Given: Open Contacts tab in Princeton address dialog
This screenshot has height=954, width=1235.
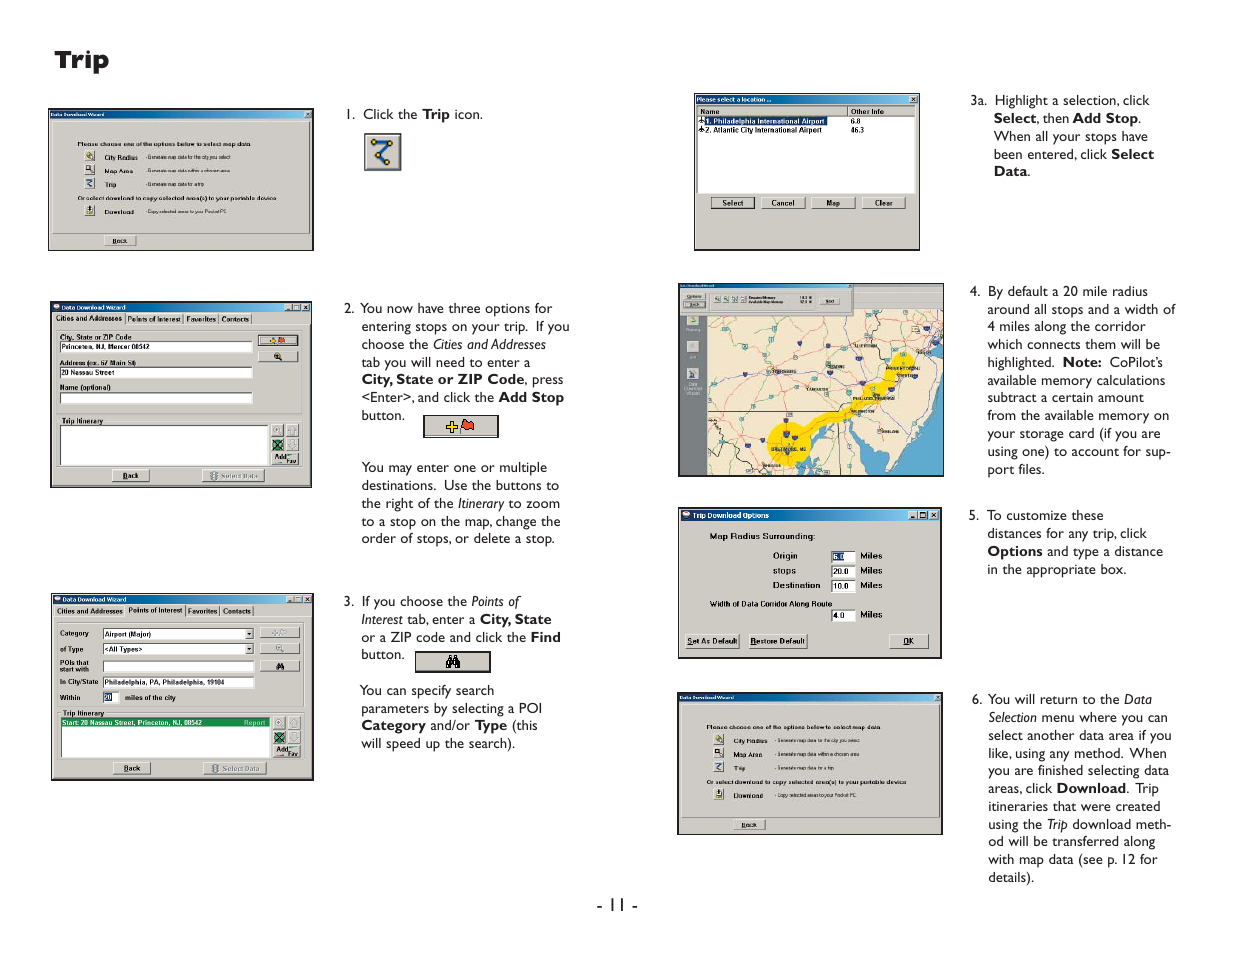Looking at the screenshot, I should (x=236, y=319).
